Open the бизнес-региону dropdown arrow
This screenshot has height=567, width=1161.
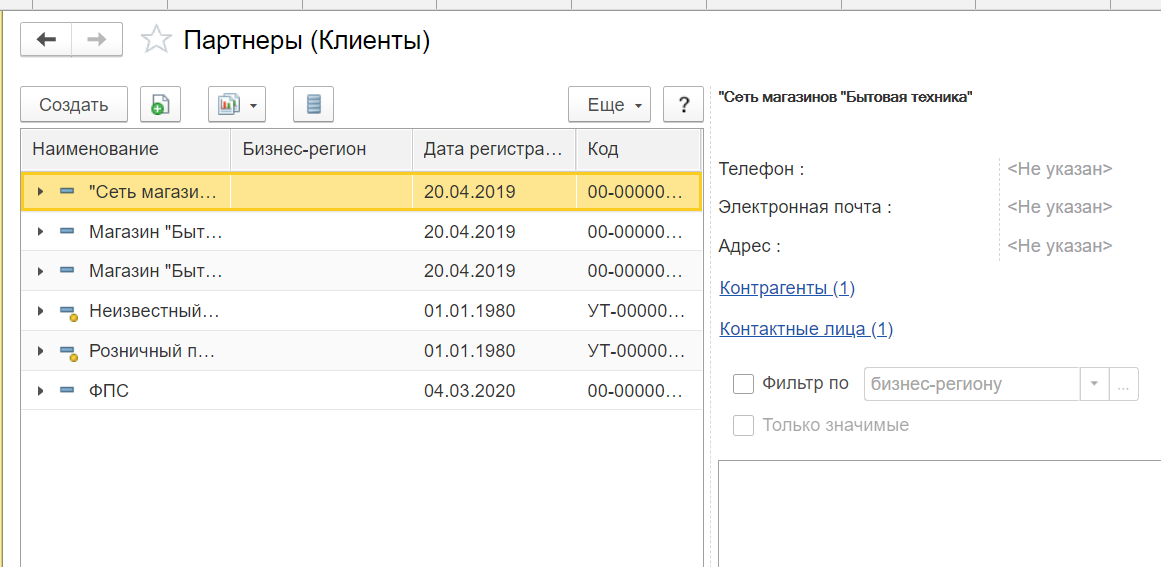tap(1094, 385)
